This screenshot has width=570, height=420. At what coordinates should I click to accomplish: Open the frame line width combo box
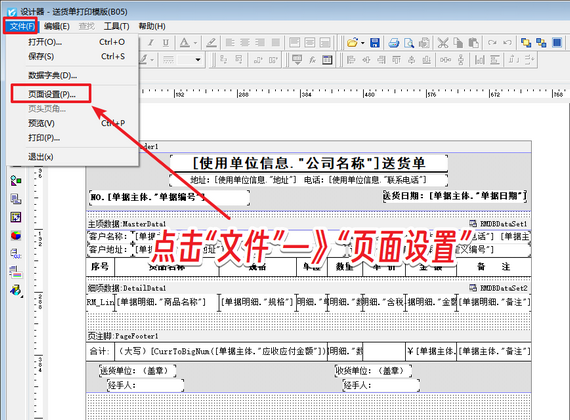(x=190, y=60)
